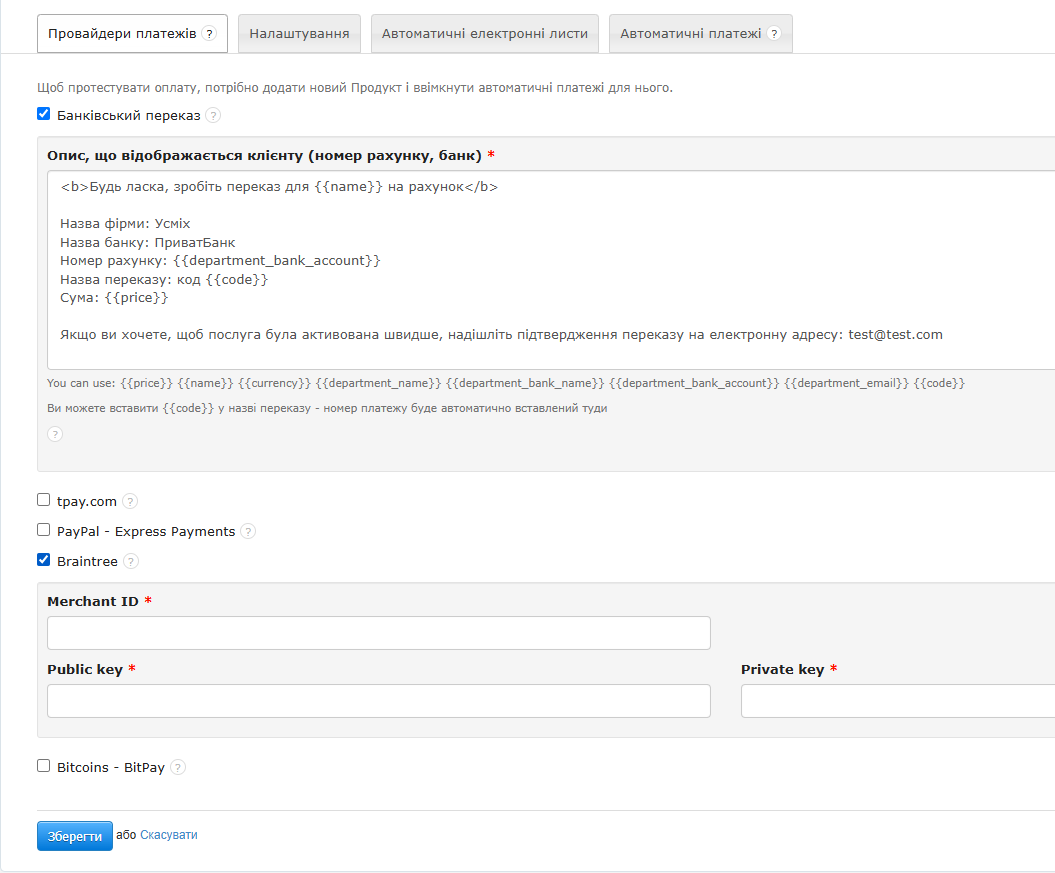Click into the Public key field
Screen dimensions: 1055x873
coord(378,701)
